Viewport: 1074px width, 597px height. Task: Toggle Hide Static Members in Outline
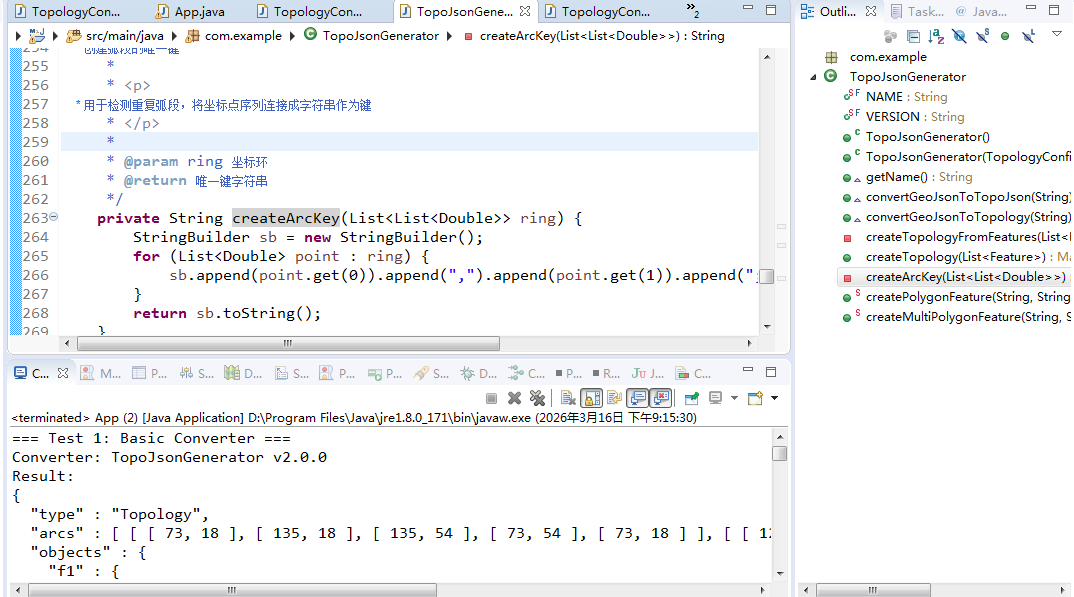click(x=982, y=36)
